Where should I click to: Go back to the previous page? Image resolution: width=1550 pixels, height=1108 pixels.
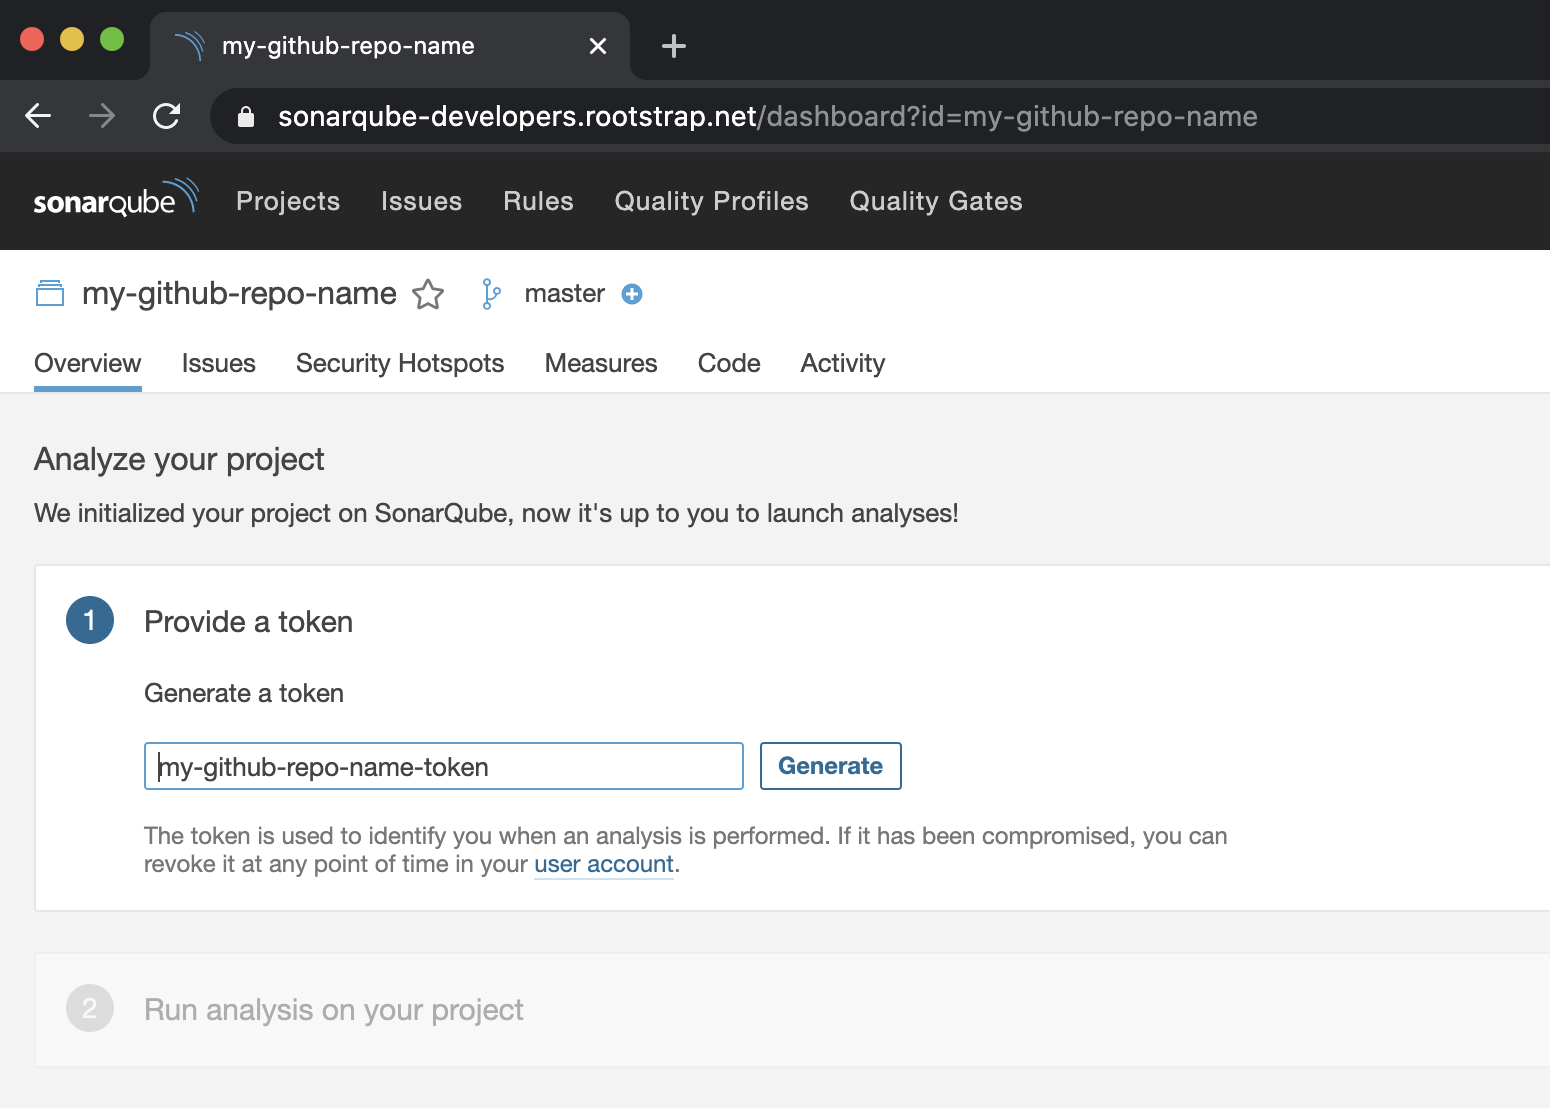point(38,117)
